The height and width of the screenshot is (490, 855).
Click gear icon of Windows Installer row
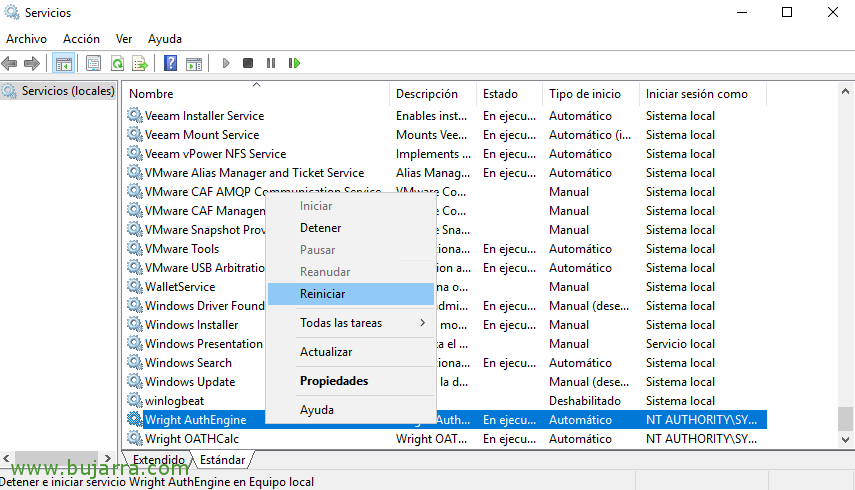tap(135, 324)
